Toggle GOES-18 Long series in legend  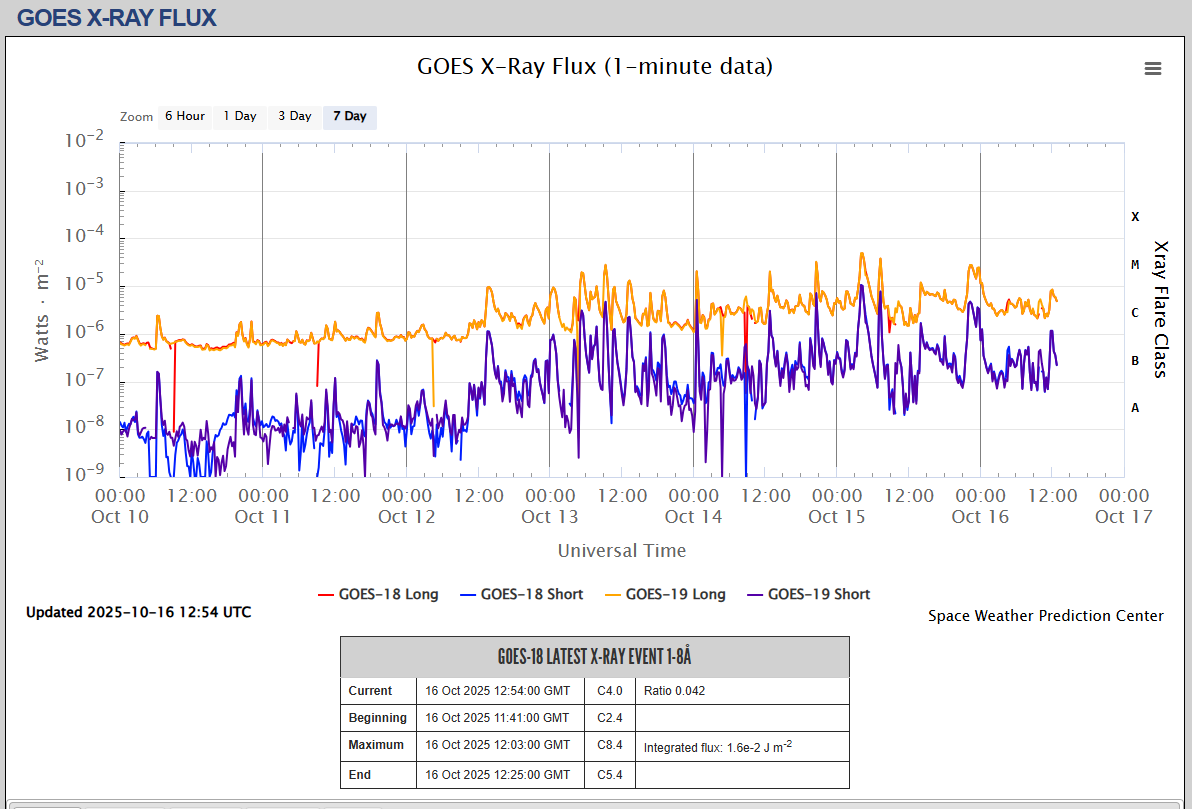[378, 594]
